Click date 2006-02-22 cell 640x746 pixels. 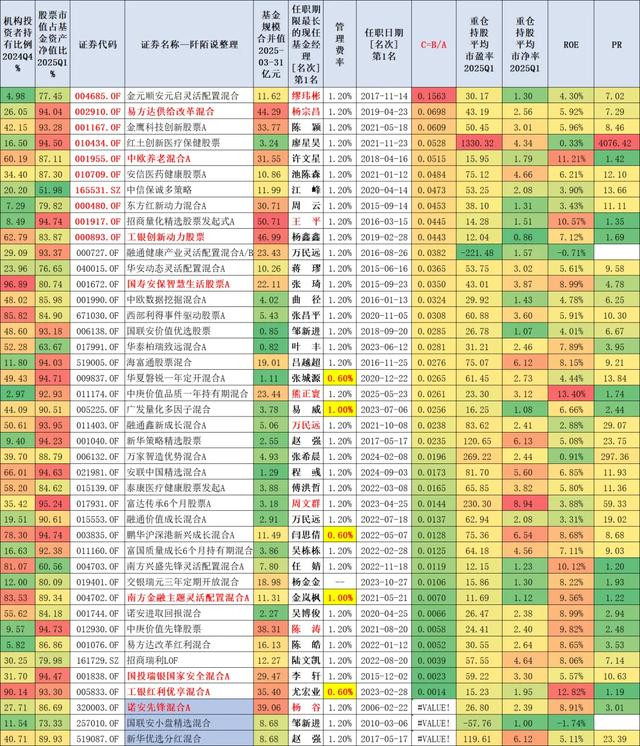coord(384,707)
